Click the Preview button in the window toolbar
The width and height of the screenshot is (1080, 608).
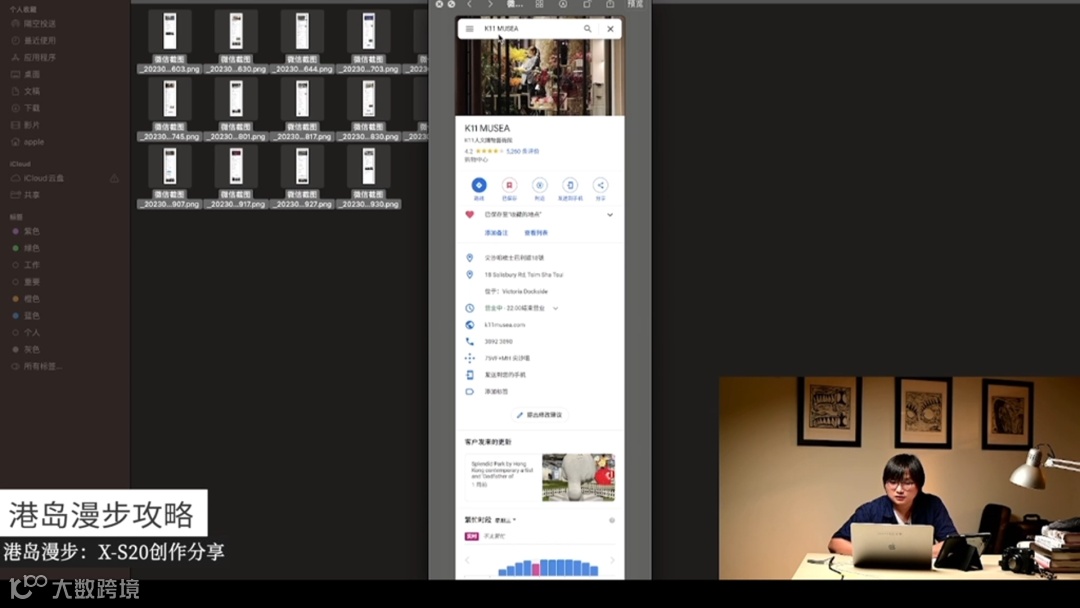[635, 4]
